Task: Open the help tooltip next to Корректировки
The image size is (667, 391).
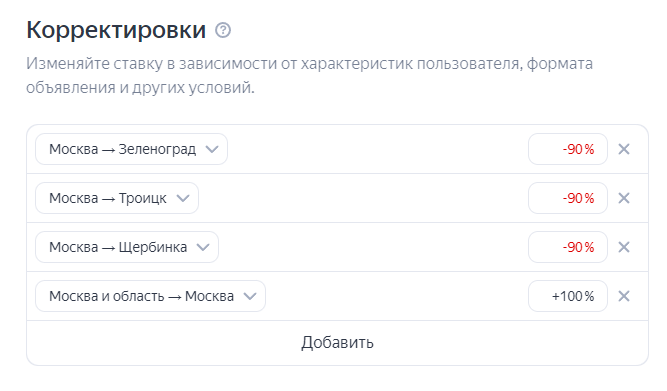Action: click(223, 31)
